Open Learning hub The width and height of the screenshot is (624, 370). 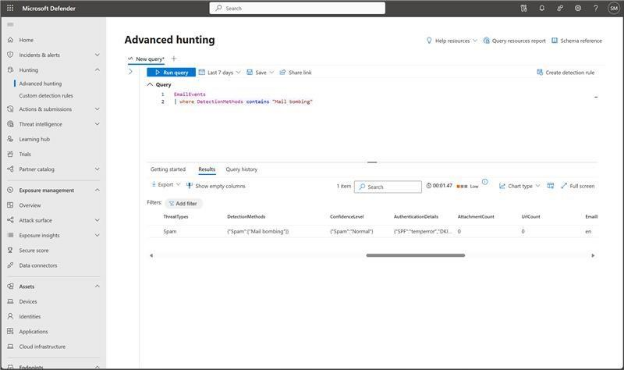click(x=34, y=139)
